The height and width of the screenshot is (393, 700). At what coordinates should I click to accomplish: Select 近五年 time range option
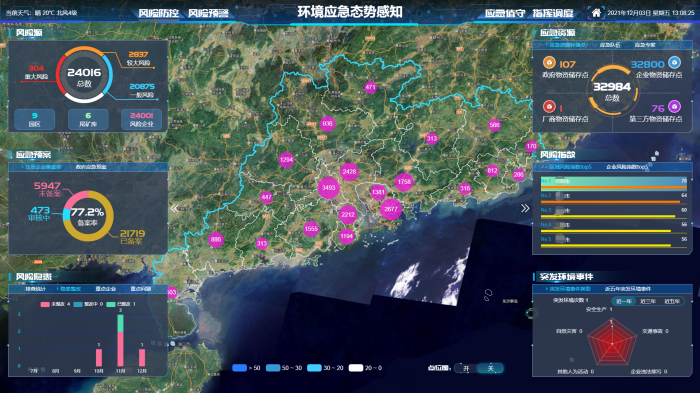pos(672,301)
